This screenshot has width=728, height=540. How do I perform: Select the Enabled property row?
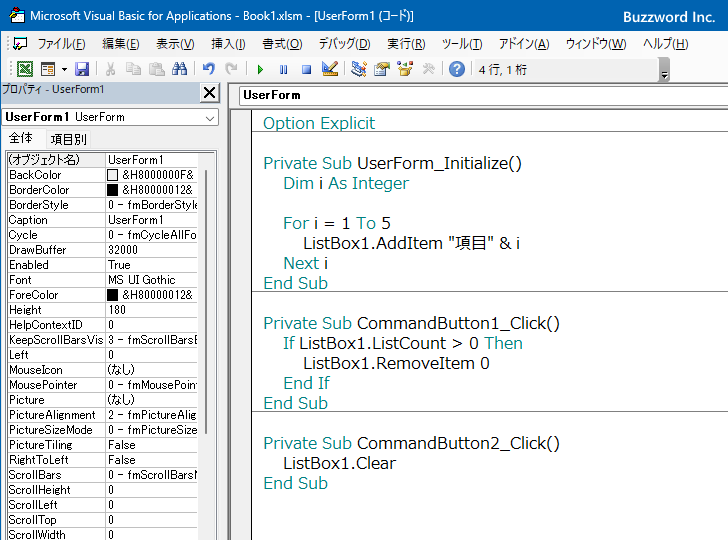pyautogui.click(x=103, y=265)
